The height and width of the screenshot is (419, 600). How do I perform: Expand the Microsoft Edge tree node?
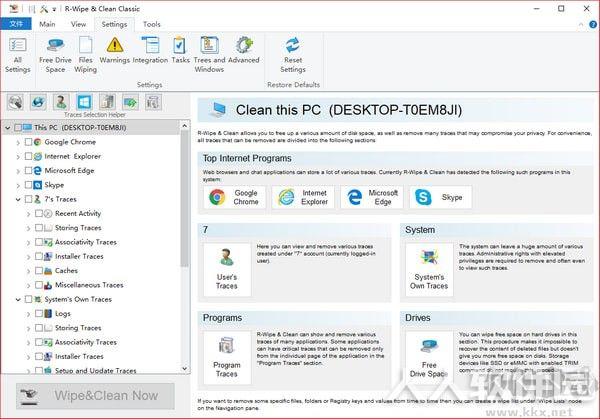(18, 171)
